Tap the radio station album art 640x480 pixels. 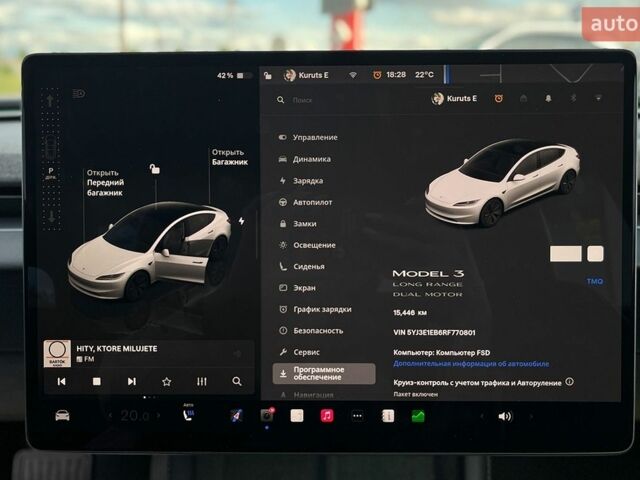click(x=57, y=353)
